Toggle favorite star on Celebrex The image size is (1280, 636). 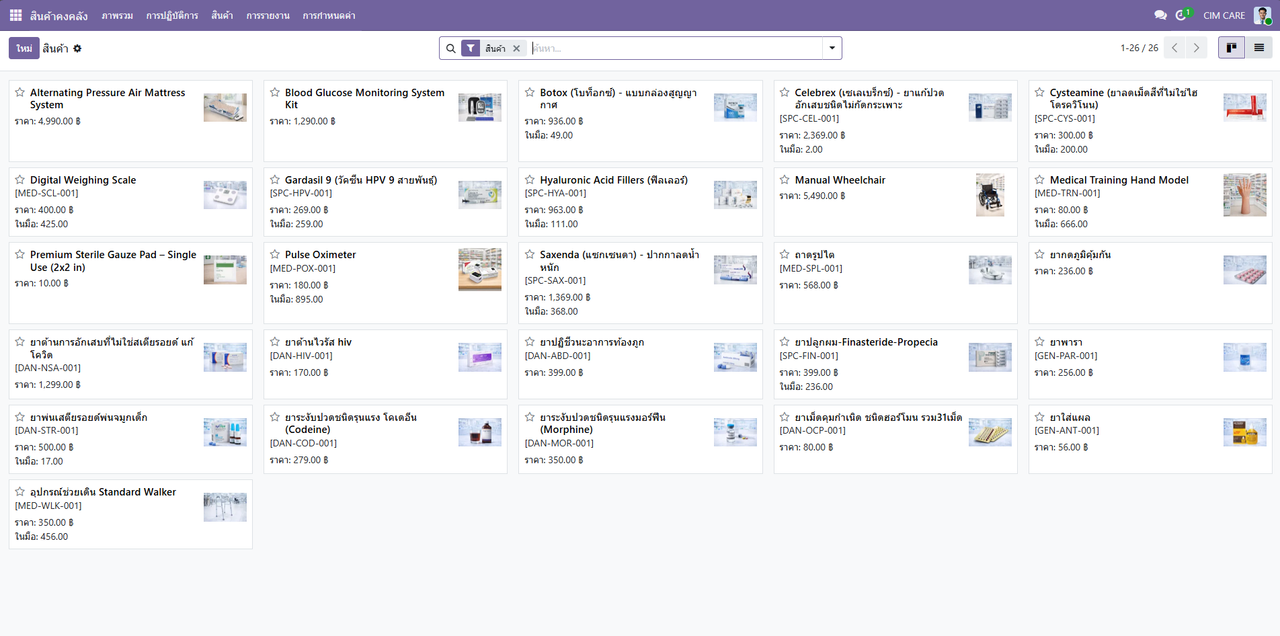tap(785, 93)
